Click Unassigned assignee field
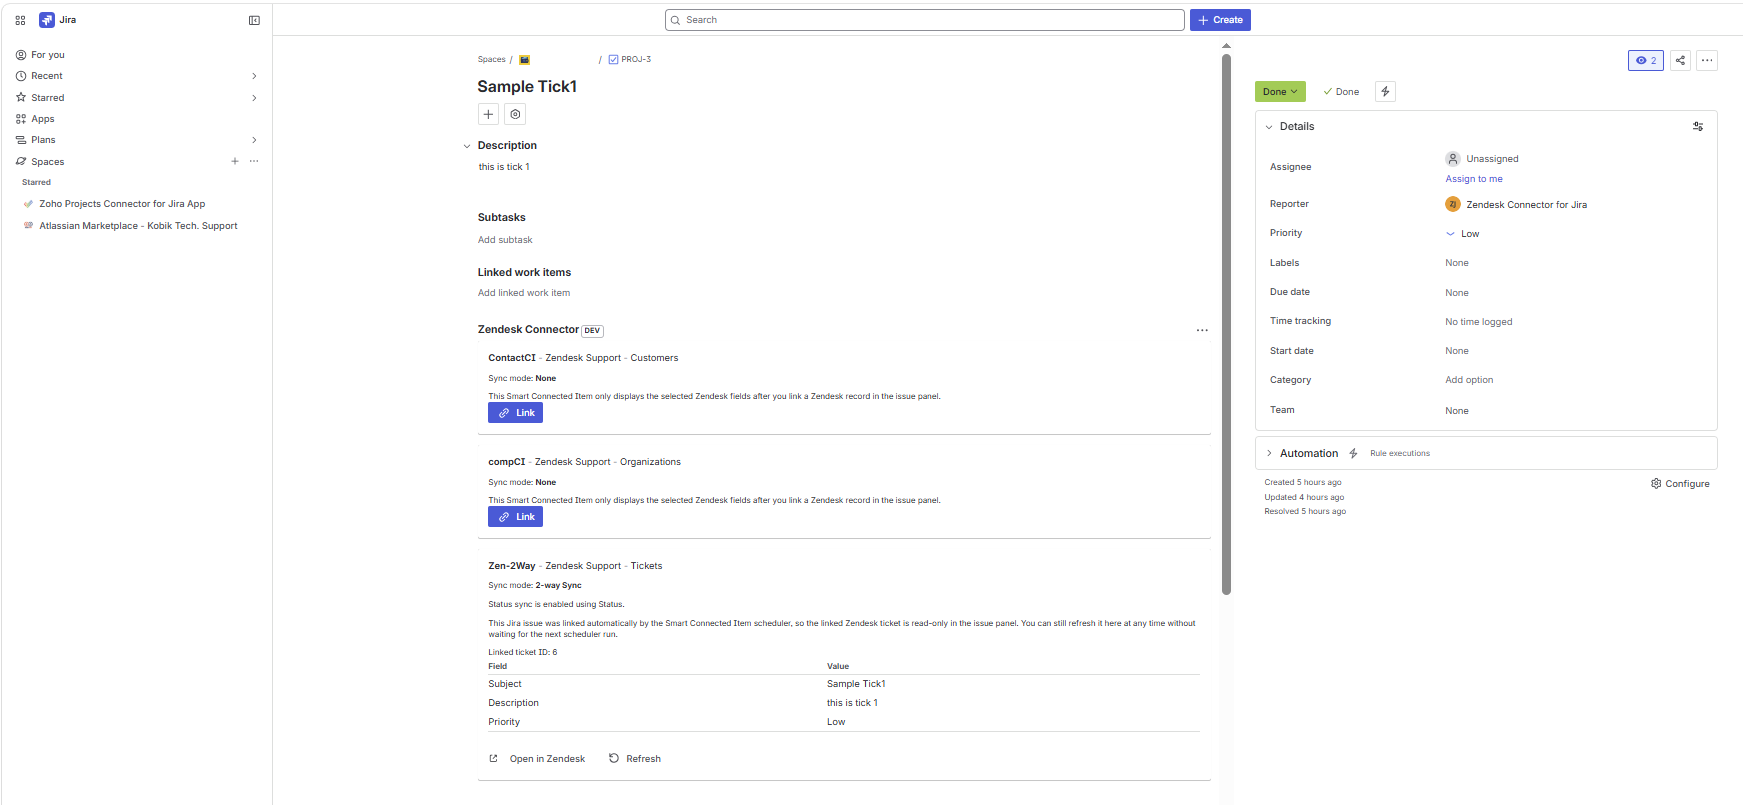This screenshot has width=1743, height=805. (1482, 159)
